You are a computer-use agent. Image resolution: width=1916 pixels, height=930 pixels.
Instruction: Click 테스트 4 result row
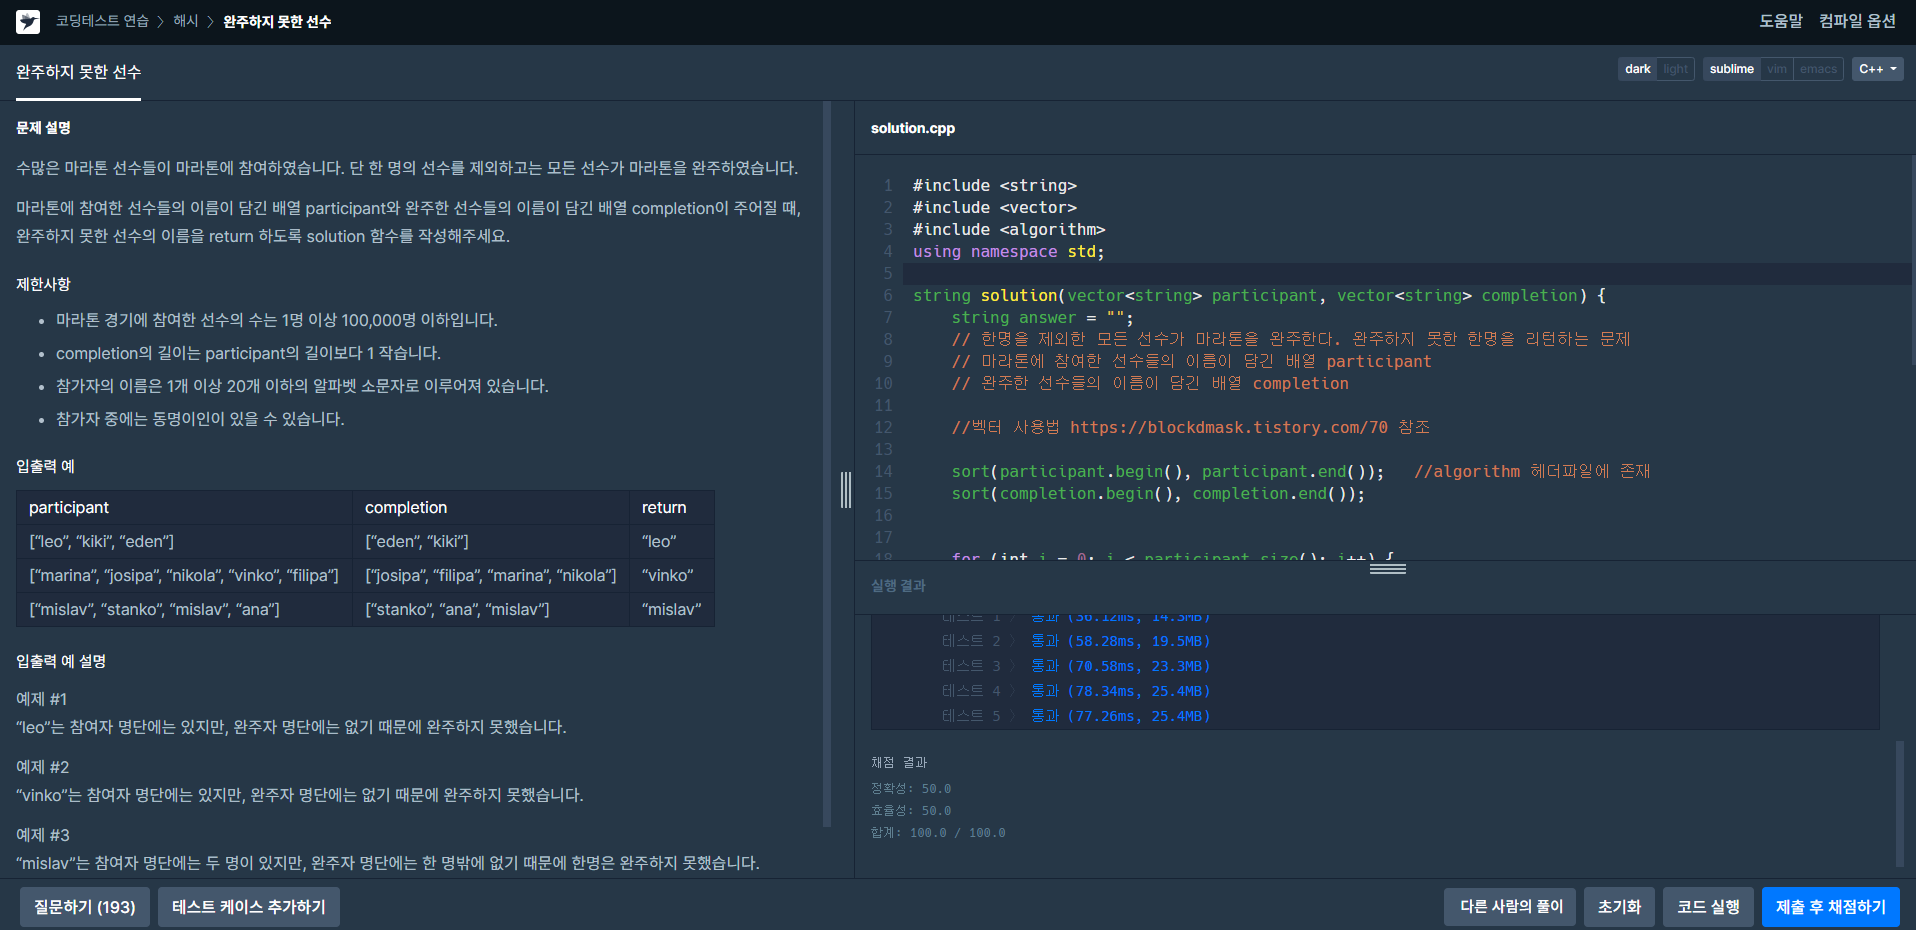click(1076, 691)
